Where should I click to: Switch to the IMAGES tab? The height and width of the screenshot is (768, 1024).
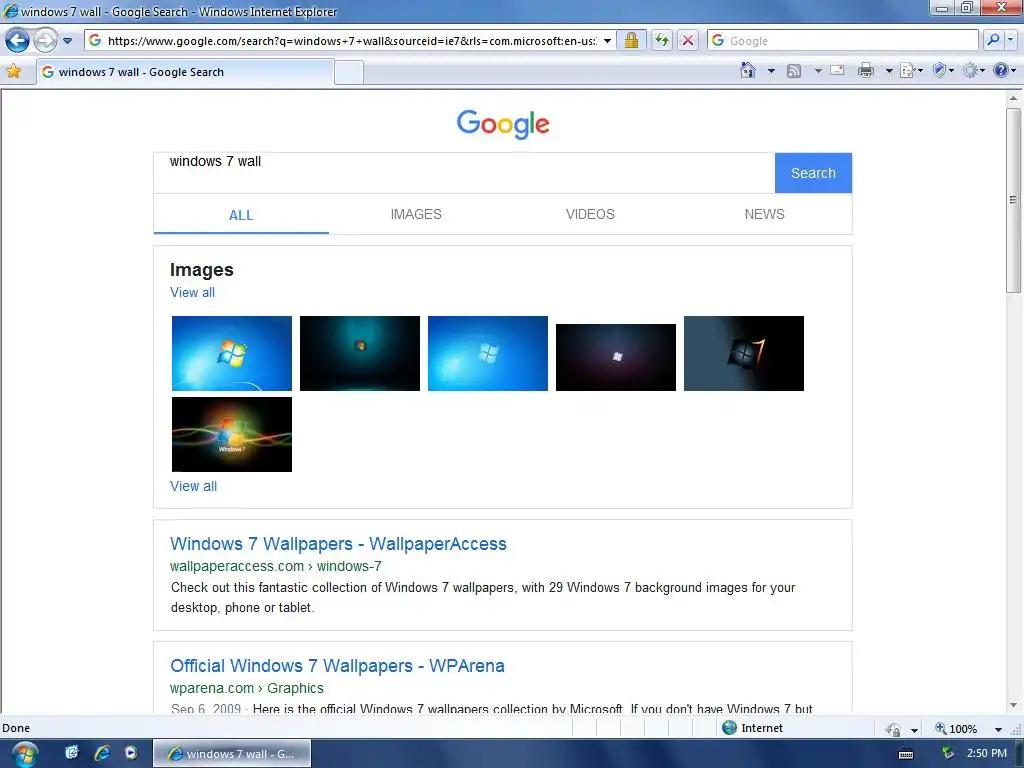click(x=416, y=214)
